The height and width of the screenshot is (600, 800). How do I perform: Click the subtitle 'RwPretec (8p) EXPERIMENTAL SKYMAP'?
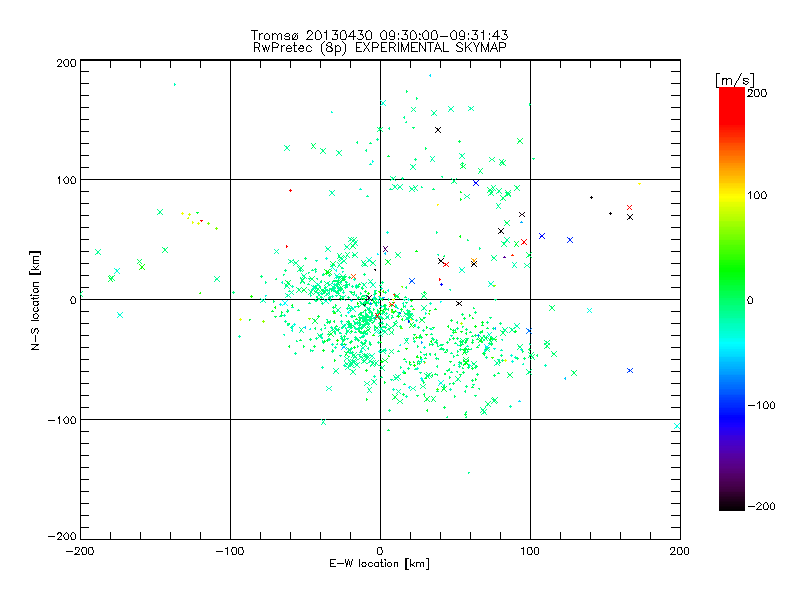(x=380, y=48)
